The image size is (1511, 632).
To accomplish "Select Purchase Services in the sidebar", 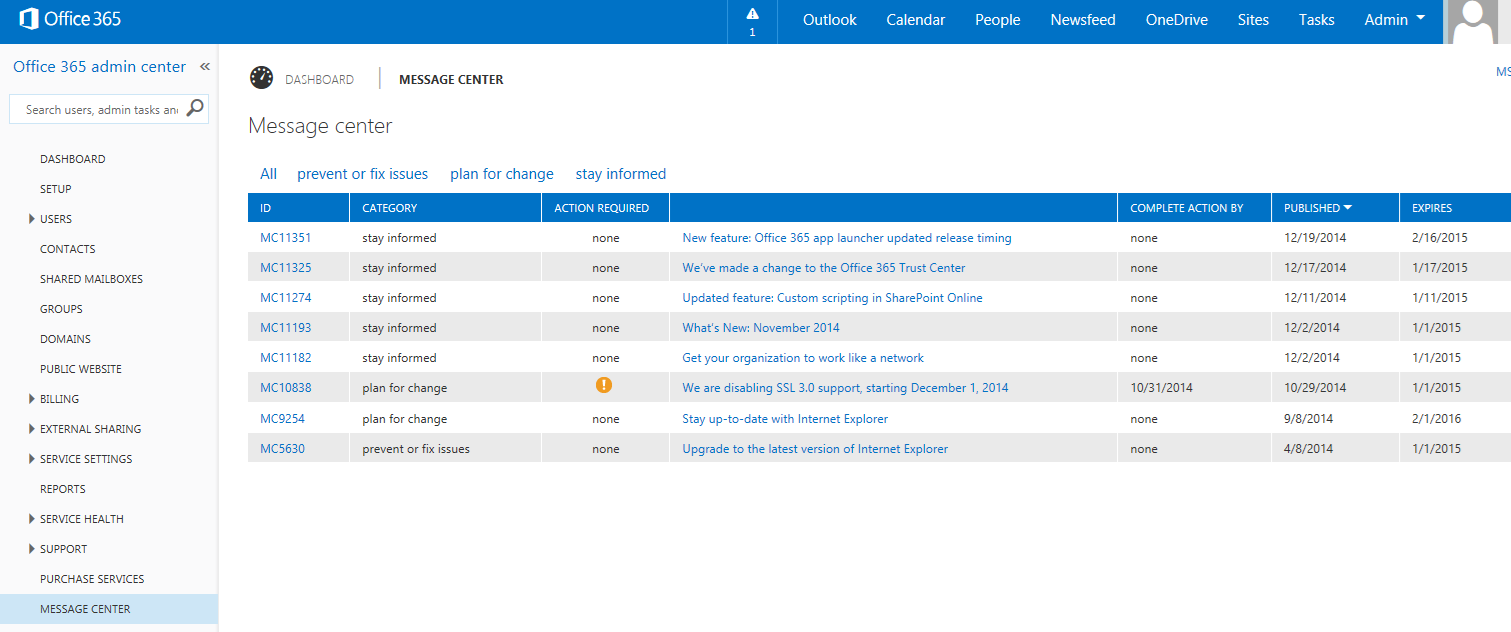I will pos(92,579).
